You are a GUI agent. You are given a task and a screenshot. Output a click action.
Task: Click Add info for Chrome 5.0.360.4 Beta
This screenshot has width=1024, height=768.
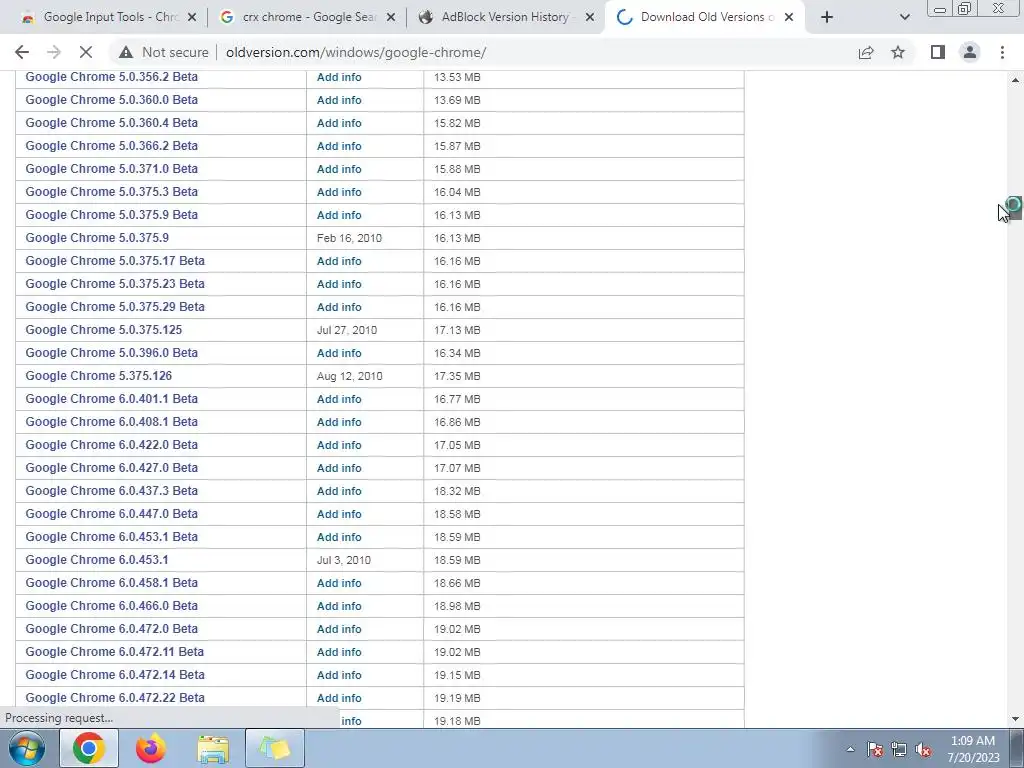pyautogui.click(x=339, y=123)
